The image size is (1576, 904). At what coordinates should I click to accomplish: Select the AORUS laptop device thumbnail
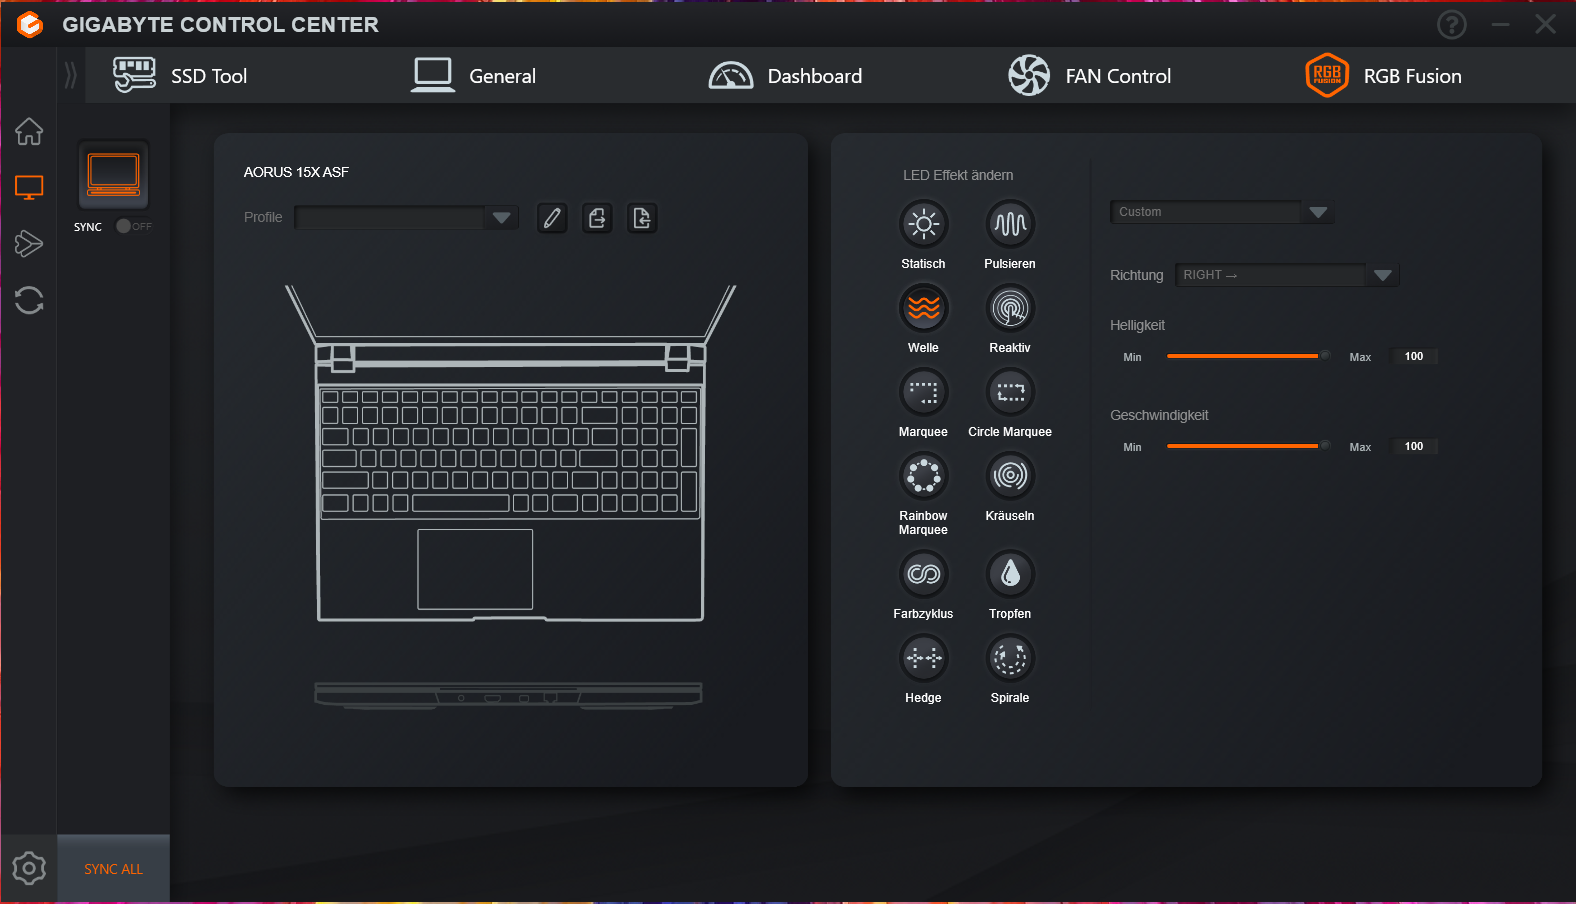[113, 175]
